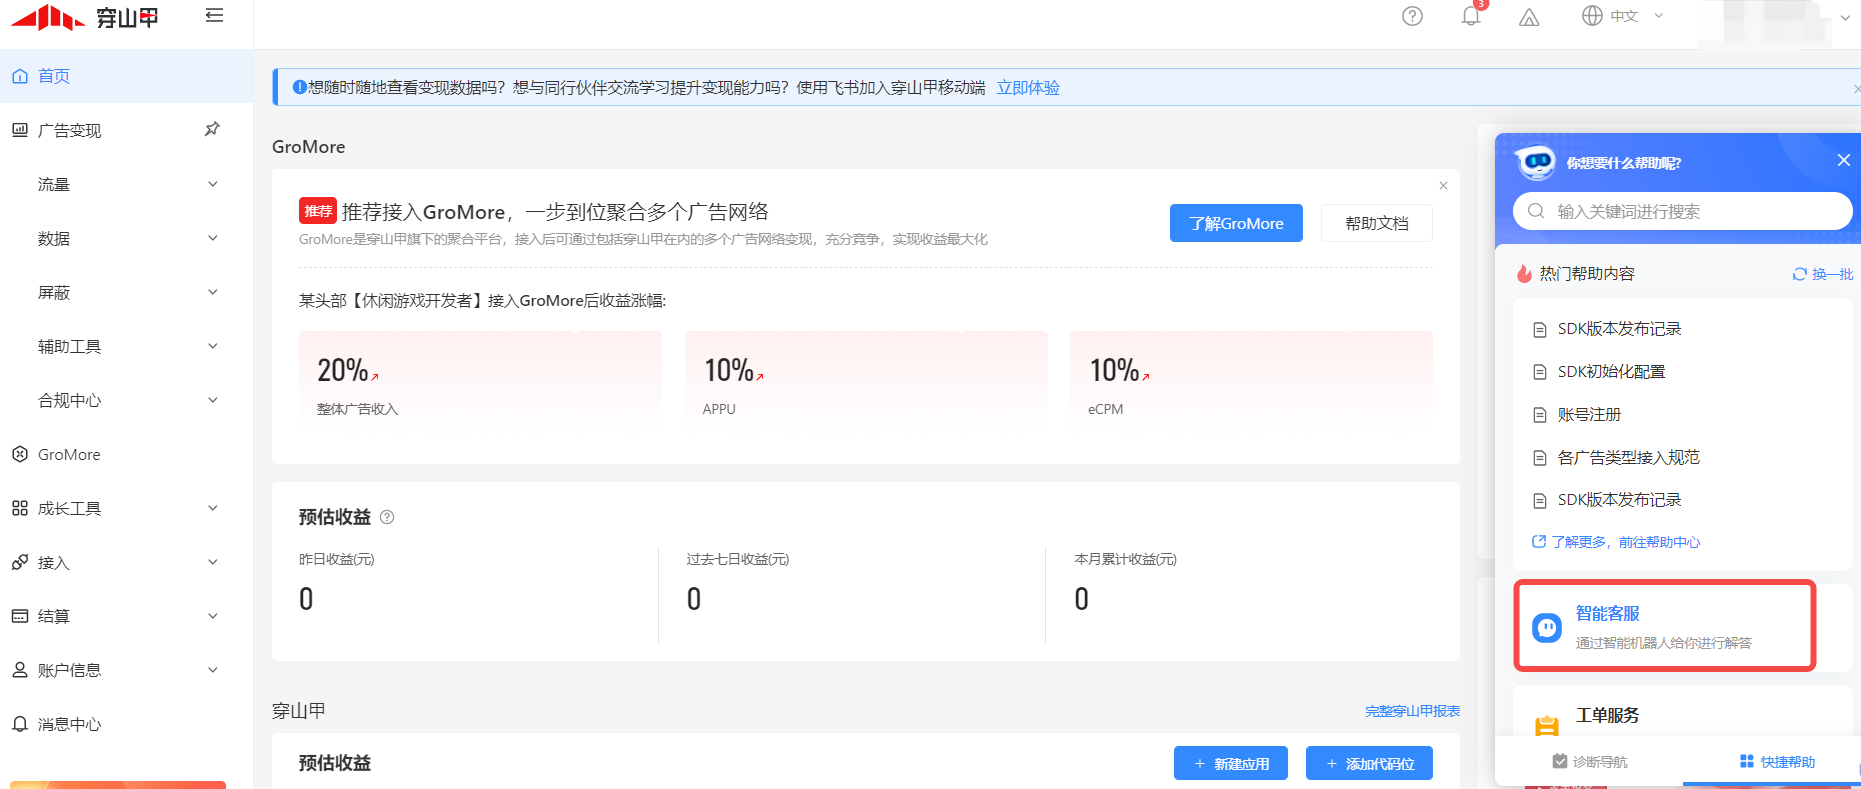The width and height of the screenshot is (1861, 789).
Task: Click the 成长工具 grid icon
Action: point(20,508)
